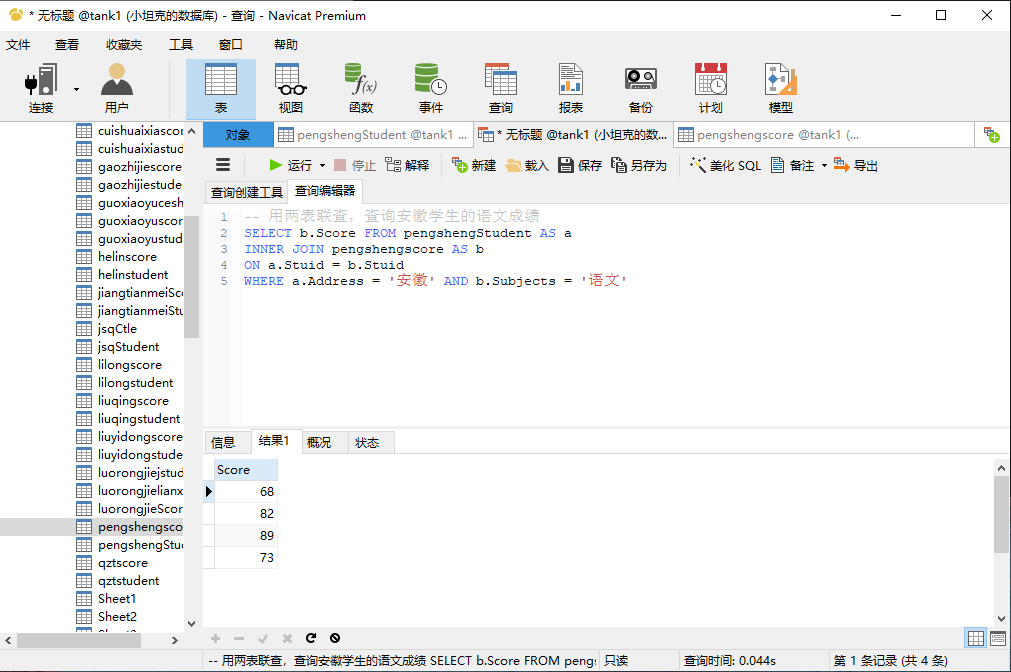Click the sidebar horizontal scrollbar thumb
1011x672 pixels.
pos(79,640)
